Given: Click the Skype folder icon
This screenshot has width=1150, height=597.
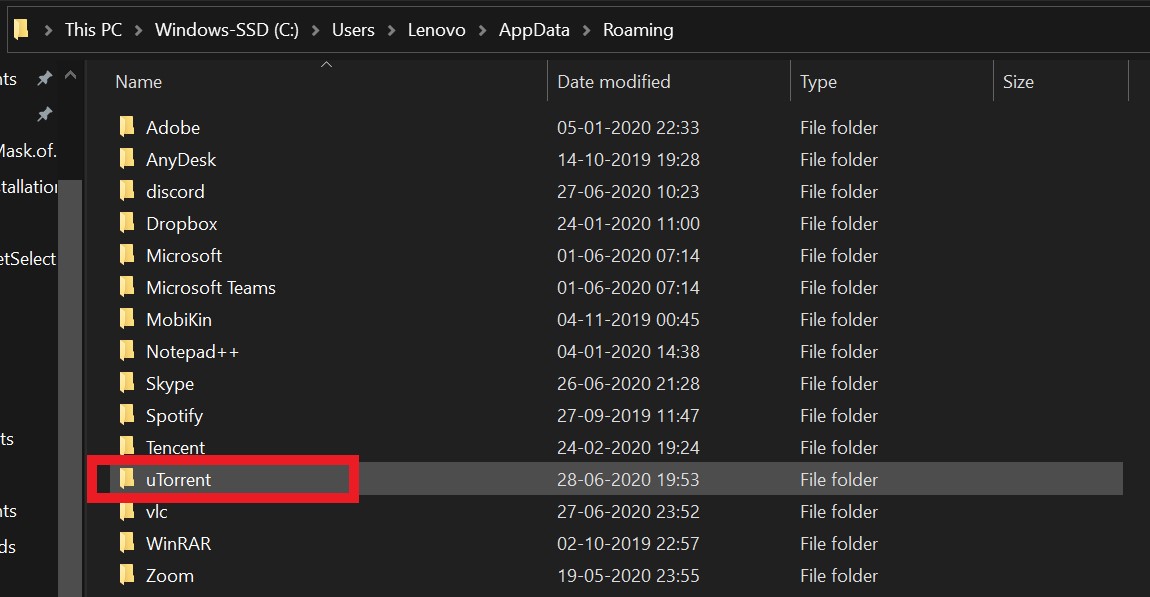Looking at the screenshot, I should (x=127, y=383).
